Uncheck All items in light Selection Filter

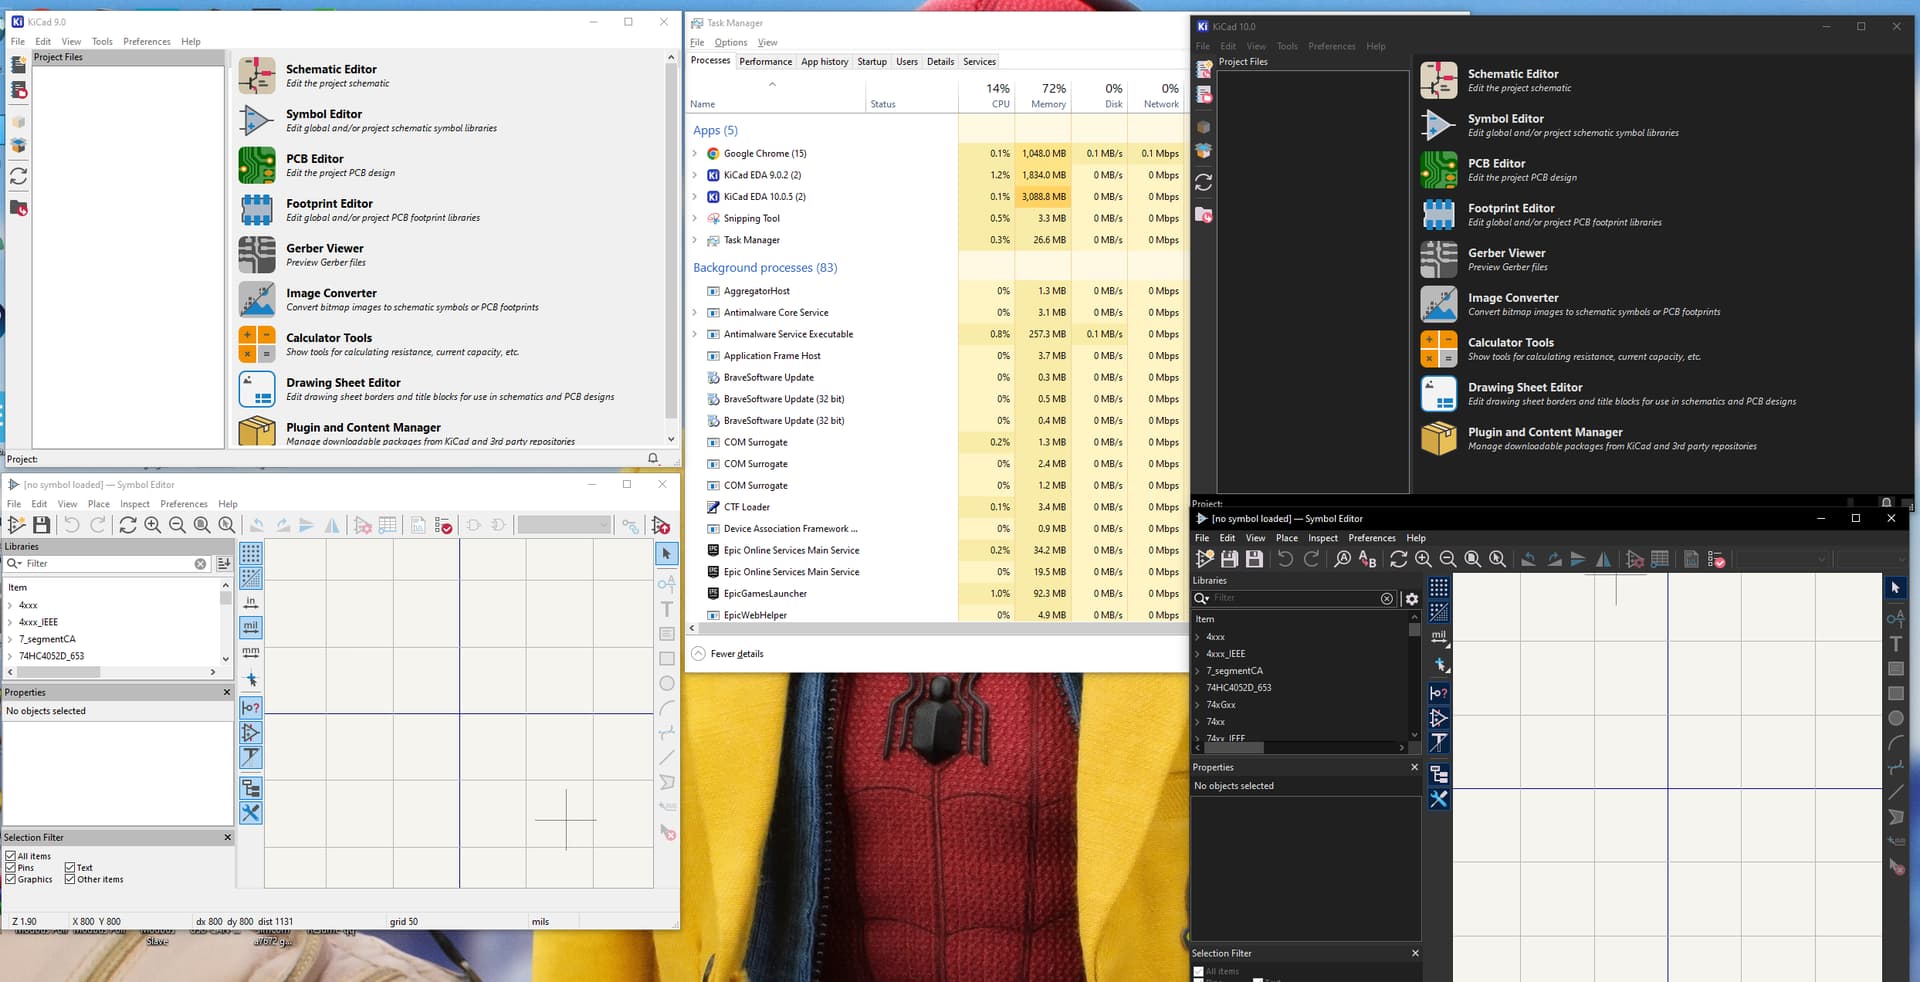point(11,856)
